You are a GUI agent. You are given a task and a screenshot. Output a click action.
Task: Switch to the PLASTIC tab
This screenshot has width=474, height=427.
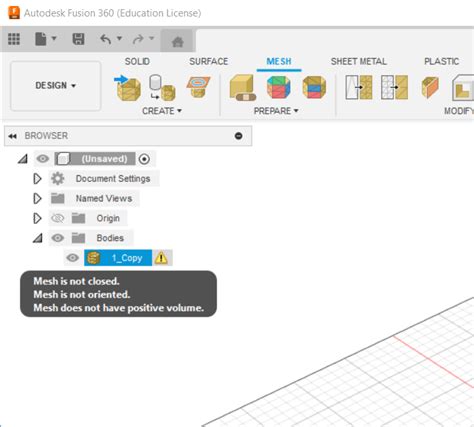pos(441,61)
